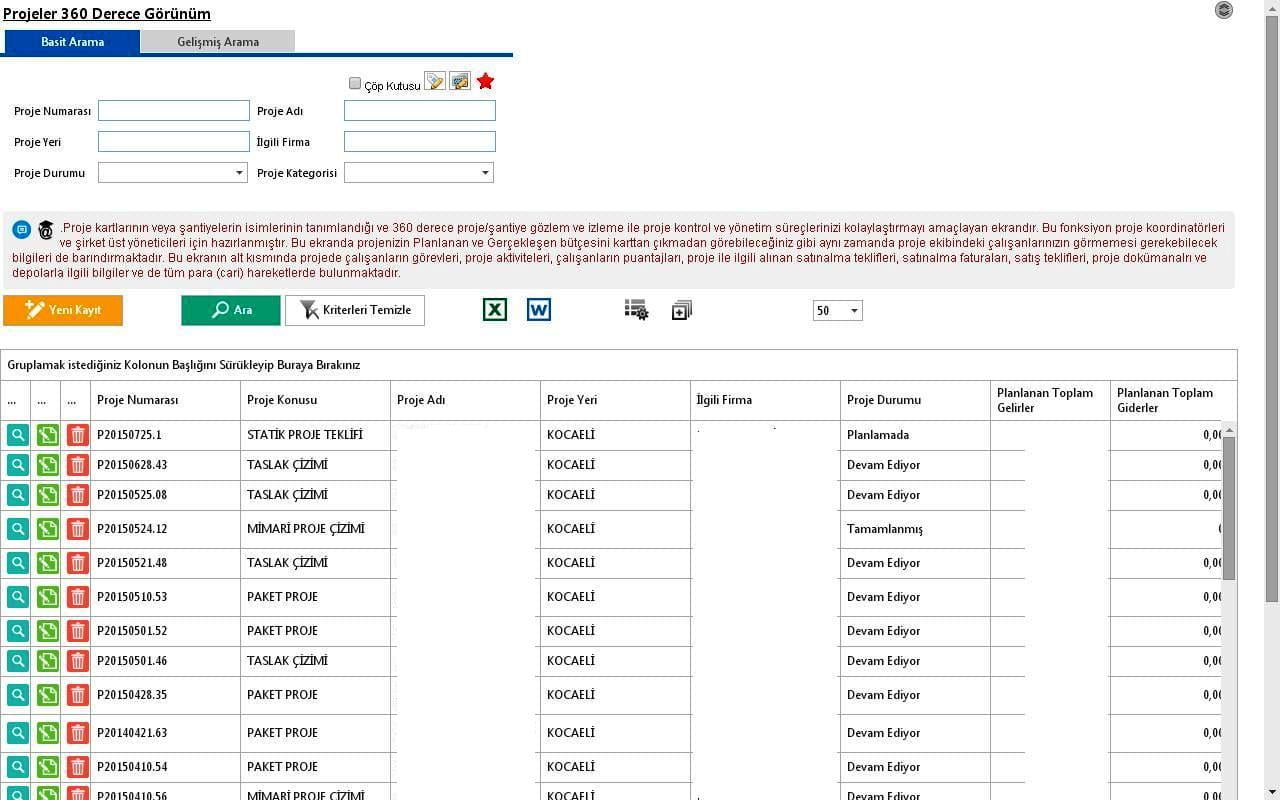The height and width of the screenshot is (800, 1280).
Task: Expand the Proje Kategorisi dropdown
Action: 419,173
